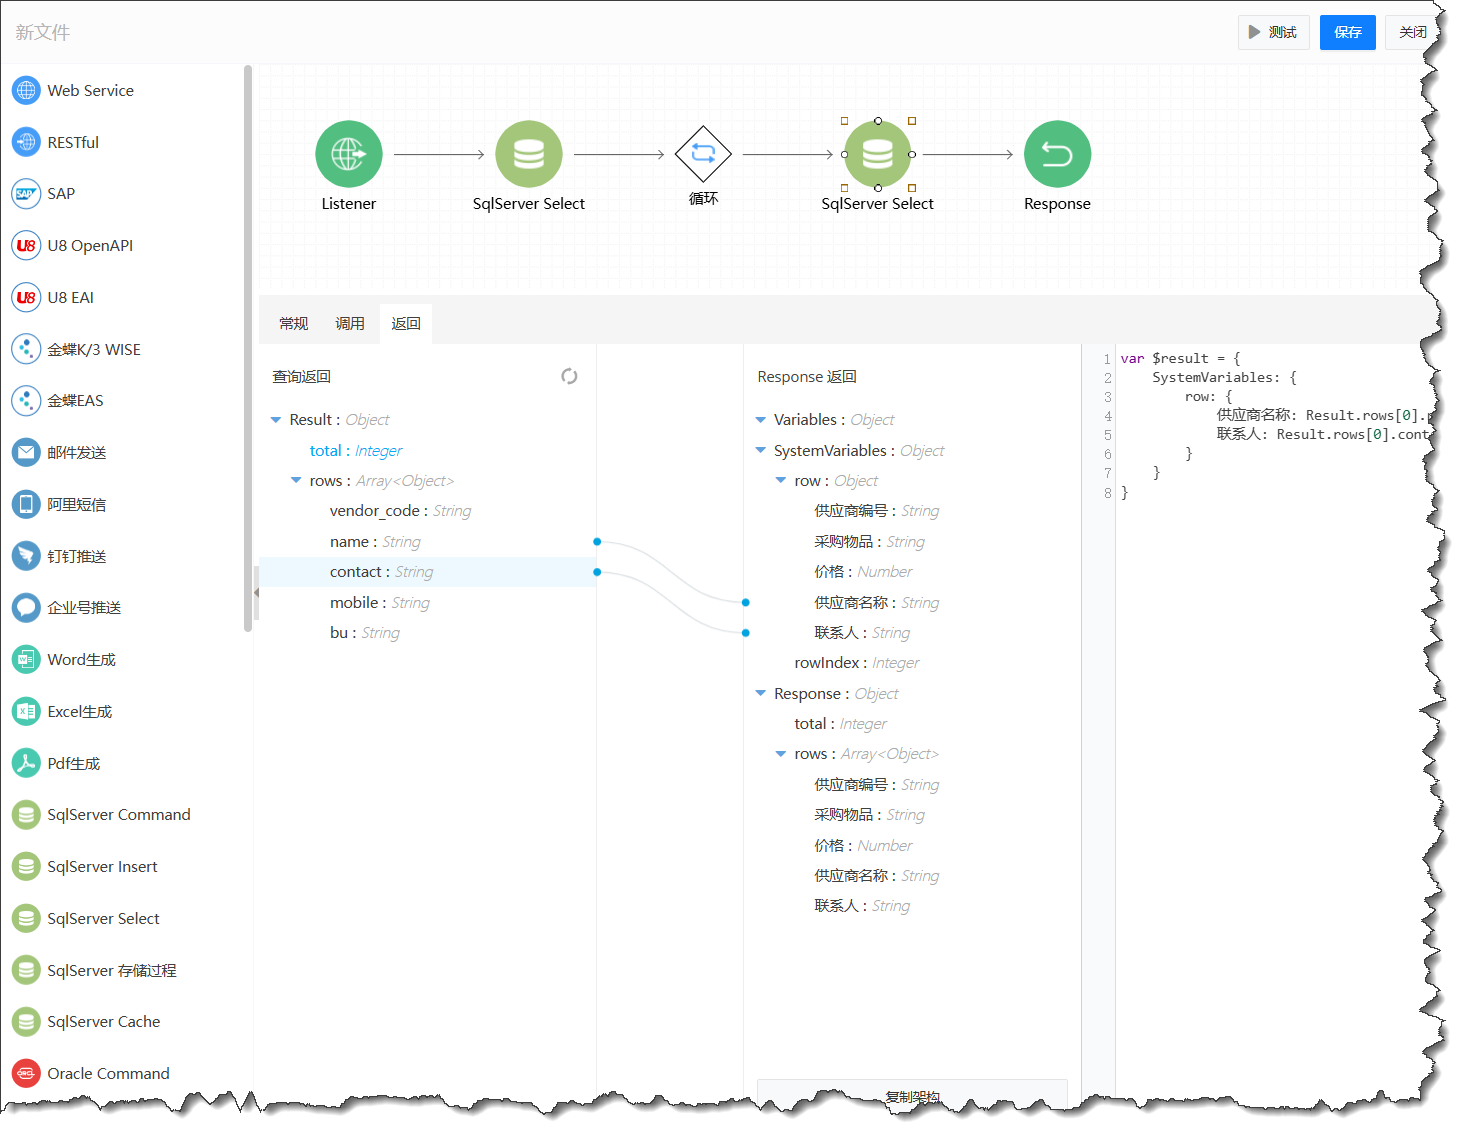
Task: Choose Web Service component in sidebar
Action: tap(90, 90)
